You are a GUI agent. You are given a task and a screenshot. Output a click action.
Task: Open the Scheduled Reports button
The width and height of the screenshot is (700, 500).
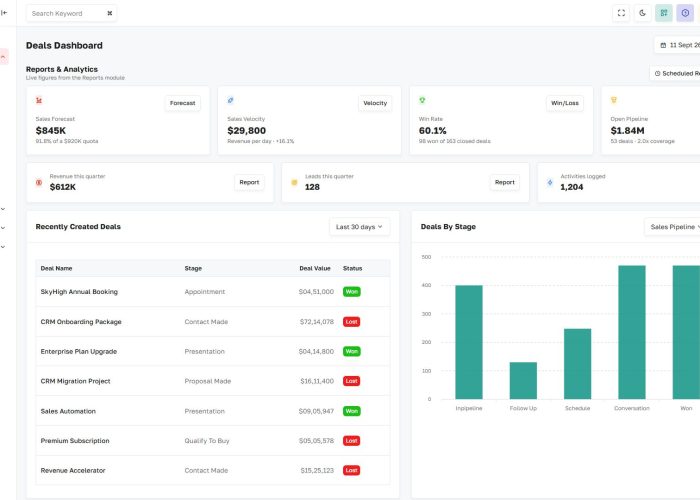[x=675, y=73]
